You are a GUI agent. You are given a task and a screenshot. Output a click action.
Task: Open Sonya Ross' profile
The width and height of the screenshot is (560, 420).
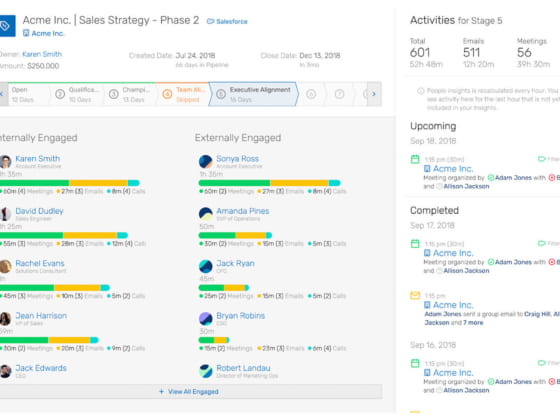coord(238,159)
